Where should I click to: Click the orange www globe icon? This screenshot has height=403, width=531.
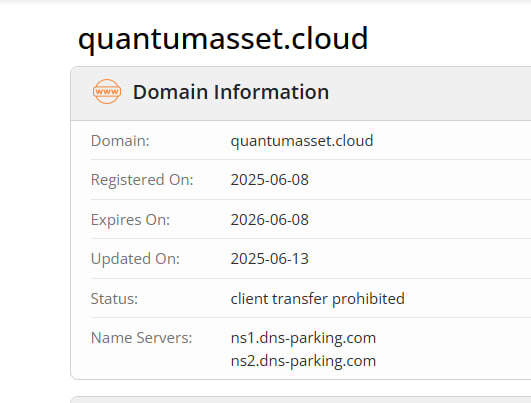(107, 91)
